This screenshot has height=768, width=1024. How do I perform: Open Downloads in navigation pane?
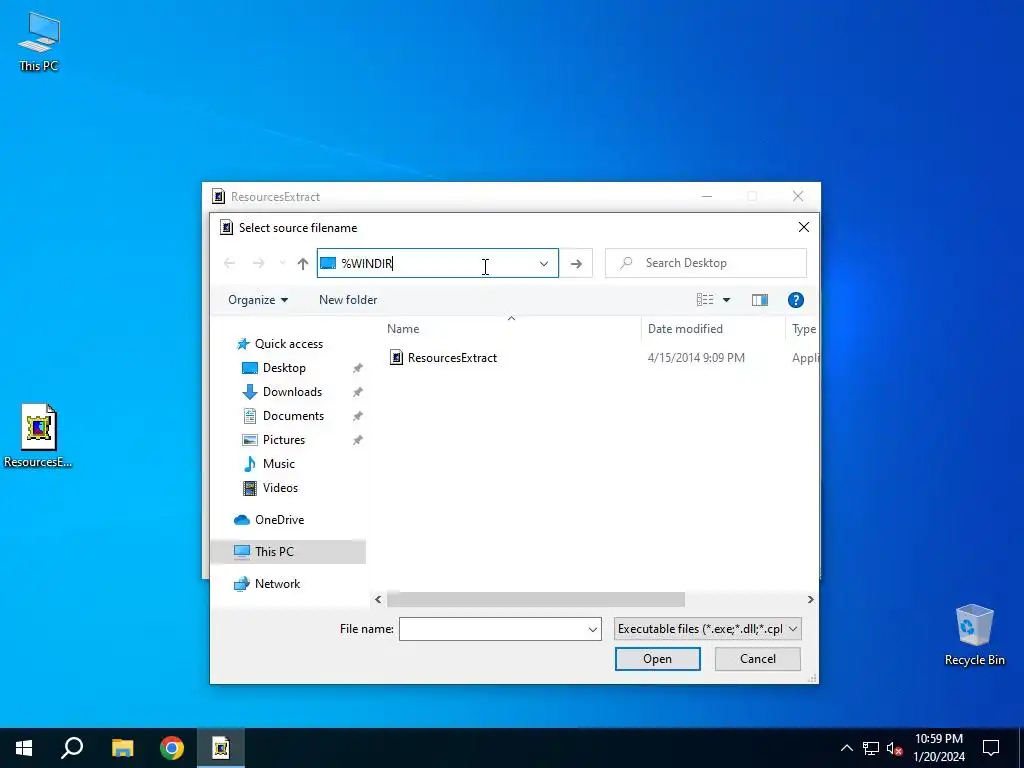tap(292, 392)
